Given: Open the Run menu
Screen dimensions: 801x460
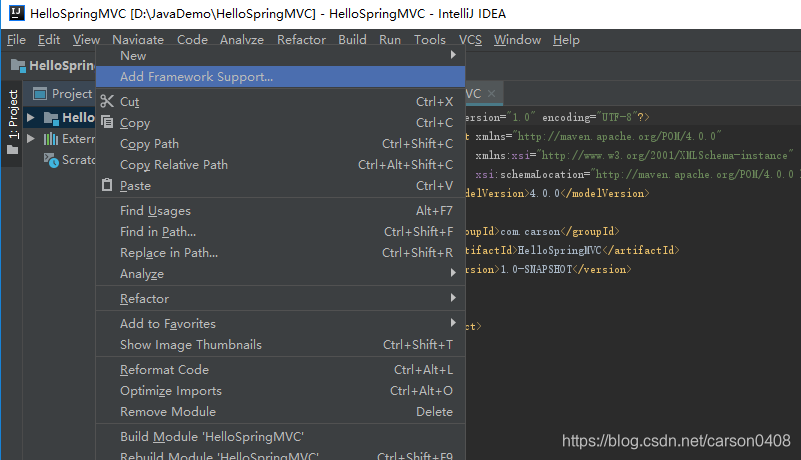Looking at the screenshot, I should pyautogui.click(x=390, y=39).
